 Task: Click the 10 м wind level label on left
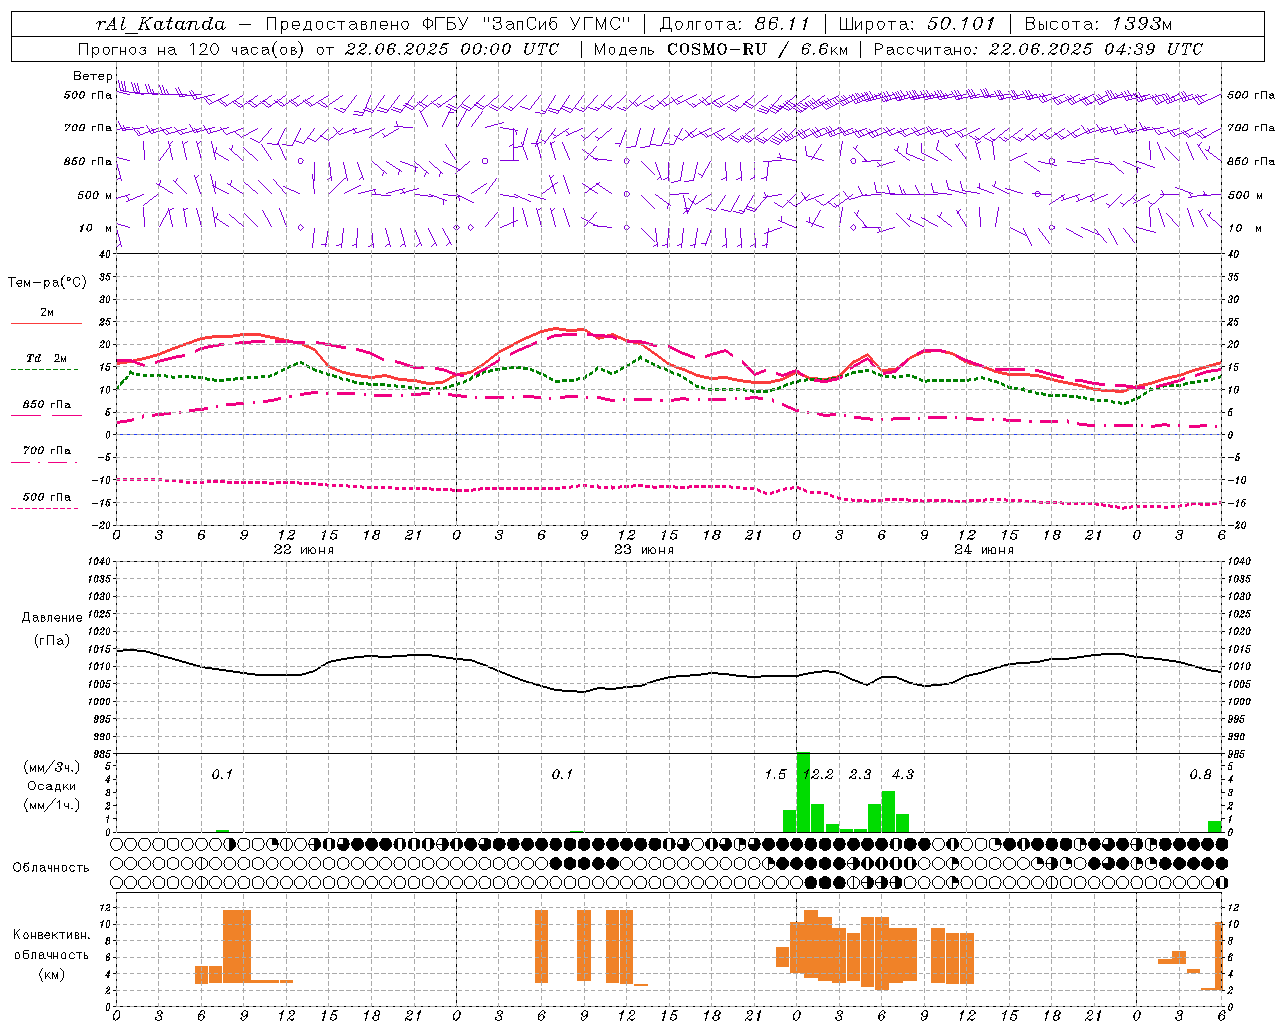[x=96, y=228]
